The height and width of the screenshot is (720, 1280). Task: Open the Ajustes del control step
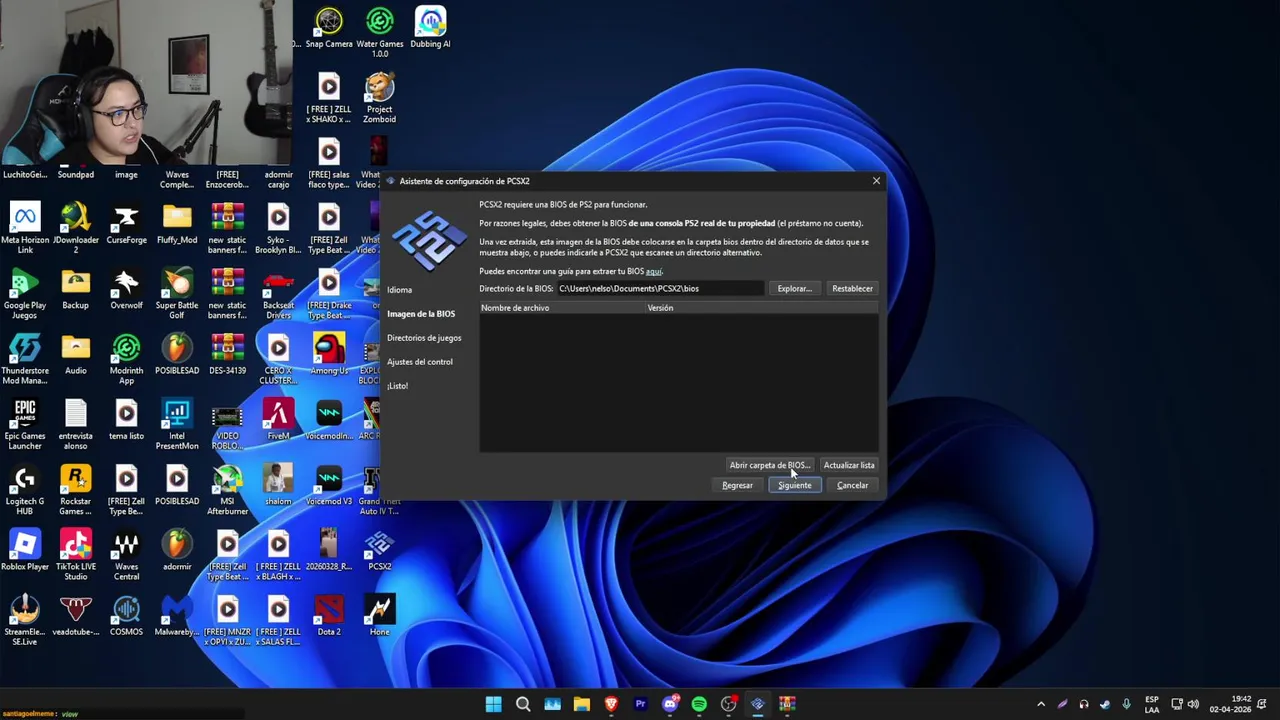[x=420, y=362]
